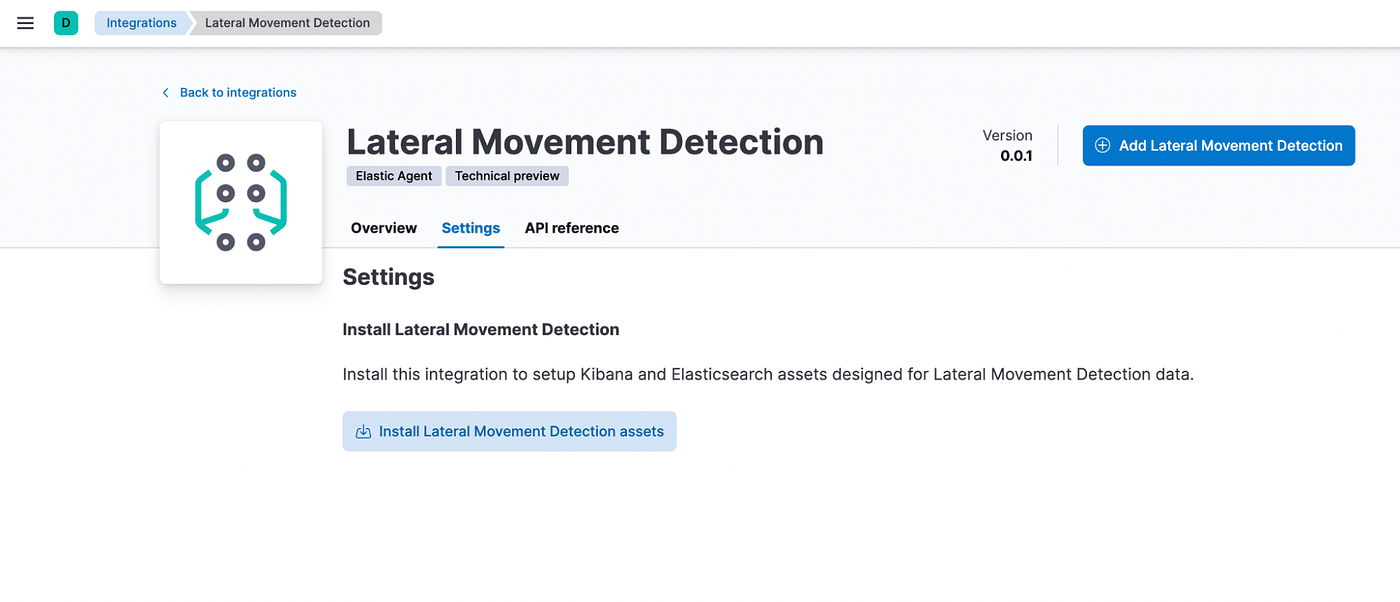Click Lateral Movement Detection breadcrumb
The image size is (1400, 602).
pos(287,23)
